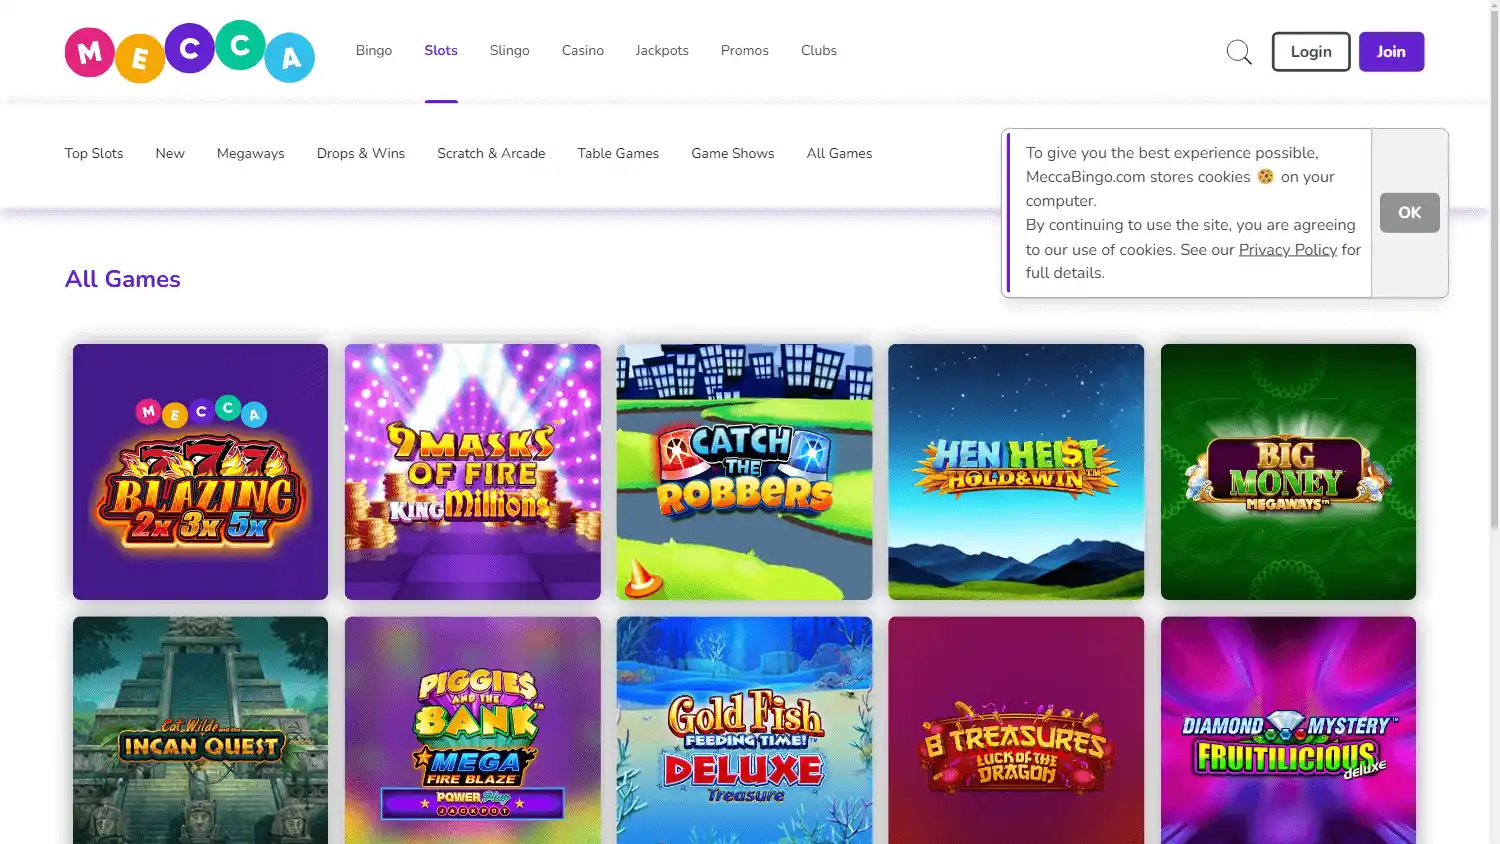Select the Slots navigation tab
The image size is (1500, 844).
441,50
